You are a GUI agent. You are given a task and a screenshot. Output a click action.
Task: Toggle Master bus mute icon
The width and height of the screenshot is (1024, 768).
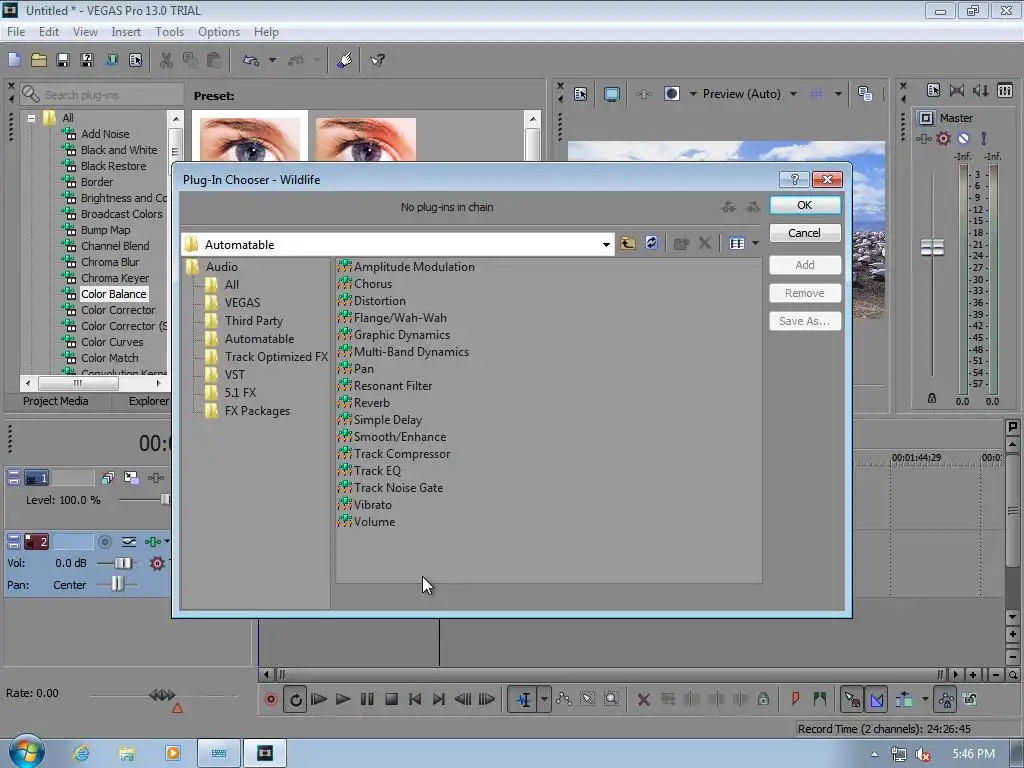(x=963, y=138)
